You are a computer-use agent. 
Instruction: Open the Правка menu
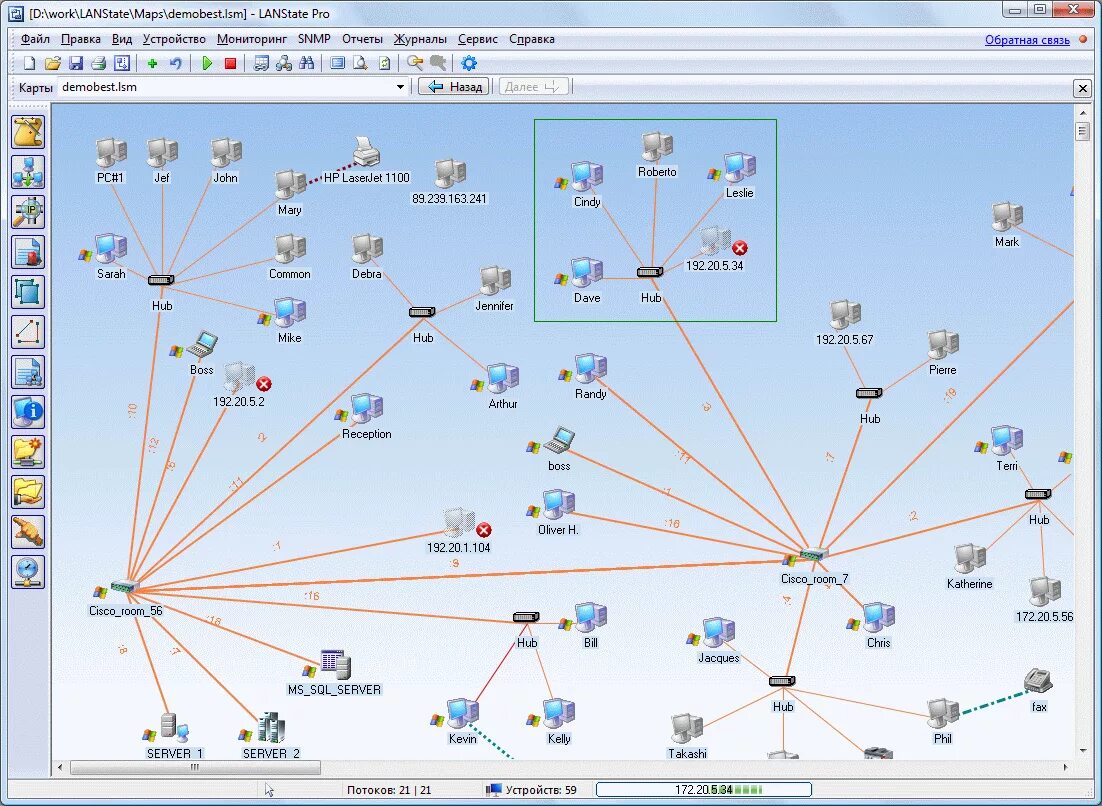click(x=80, y=39)
